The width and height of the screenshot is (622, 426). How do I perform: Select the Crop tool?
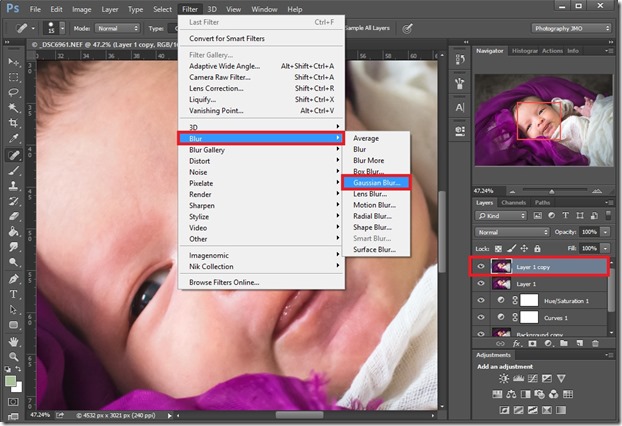click(13, 123)
